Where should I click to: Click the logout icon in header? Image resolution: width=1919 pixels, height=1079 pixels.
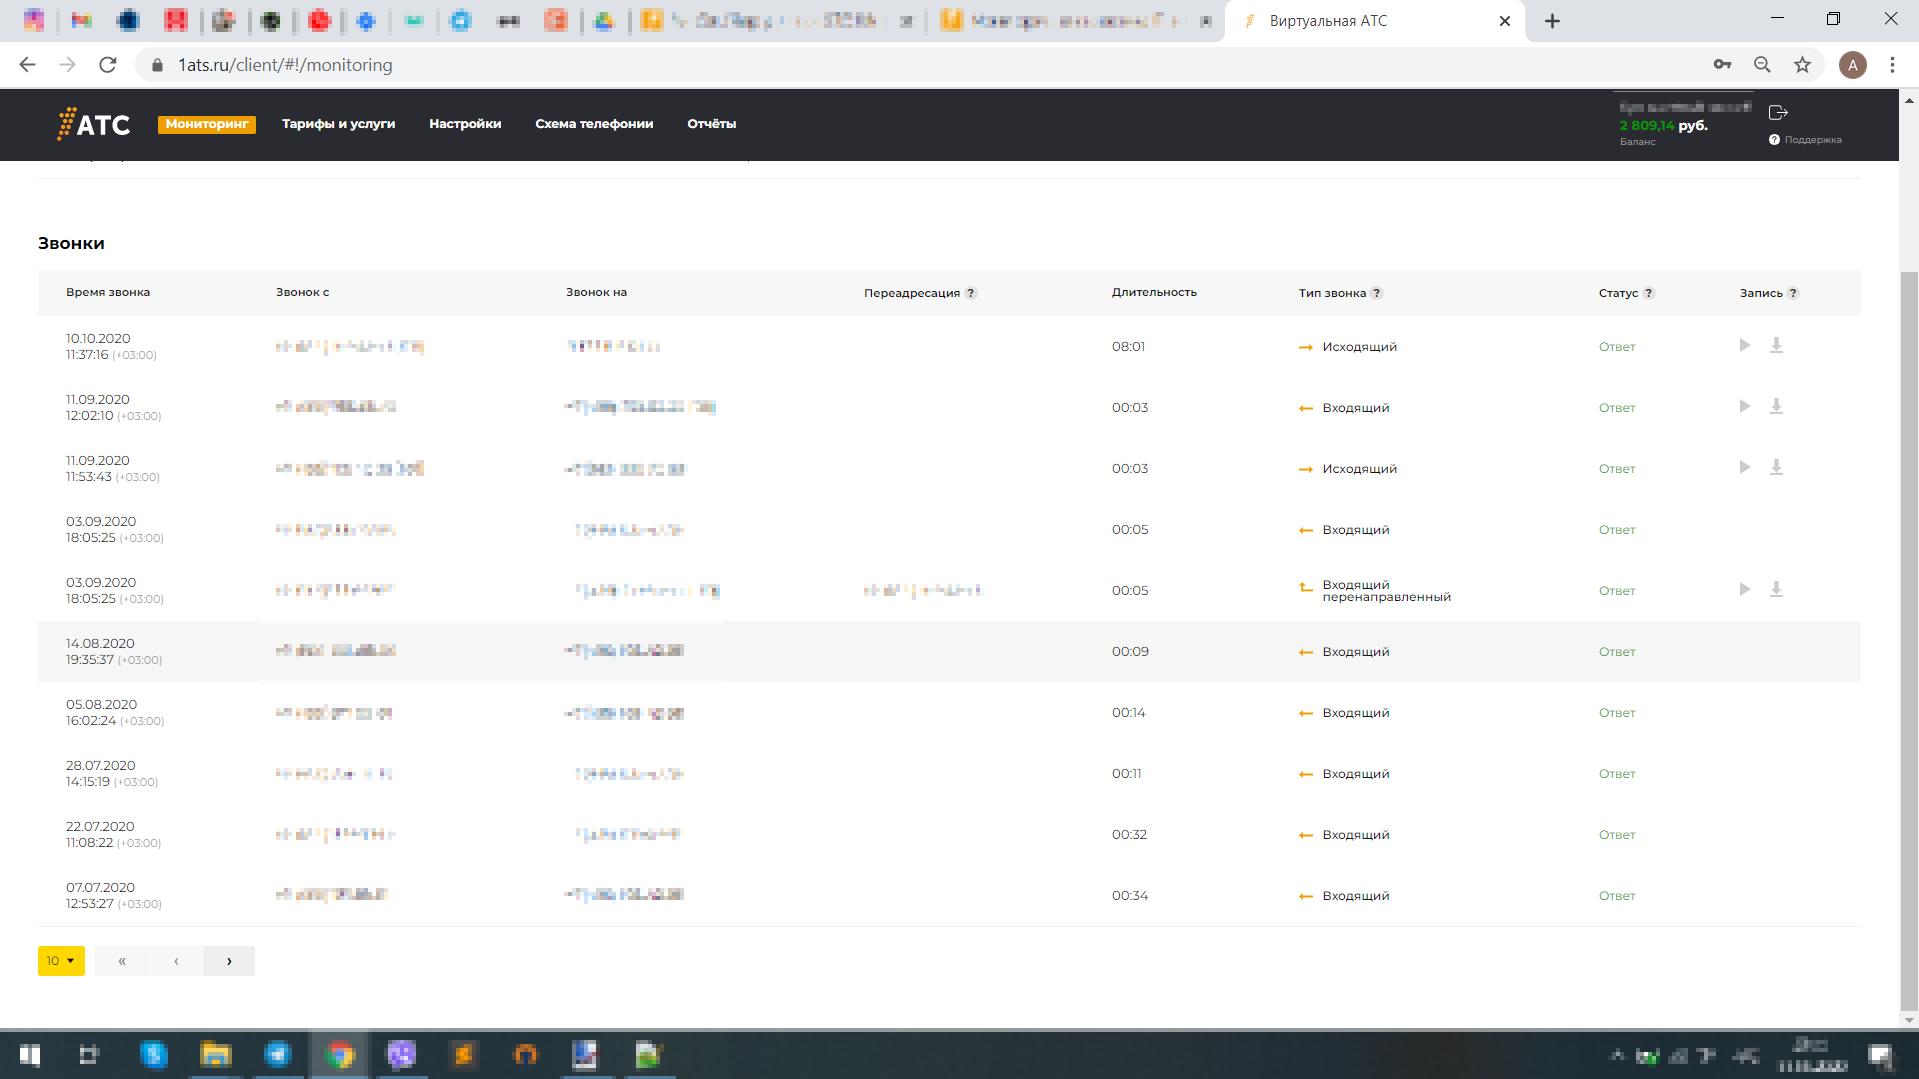[1778, 112]
